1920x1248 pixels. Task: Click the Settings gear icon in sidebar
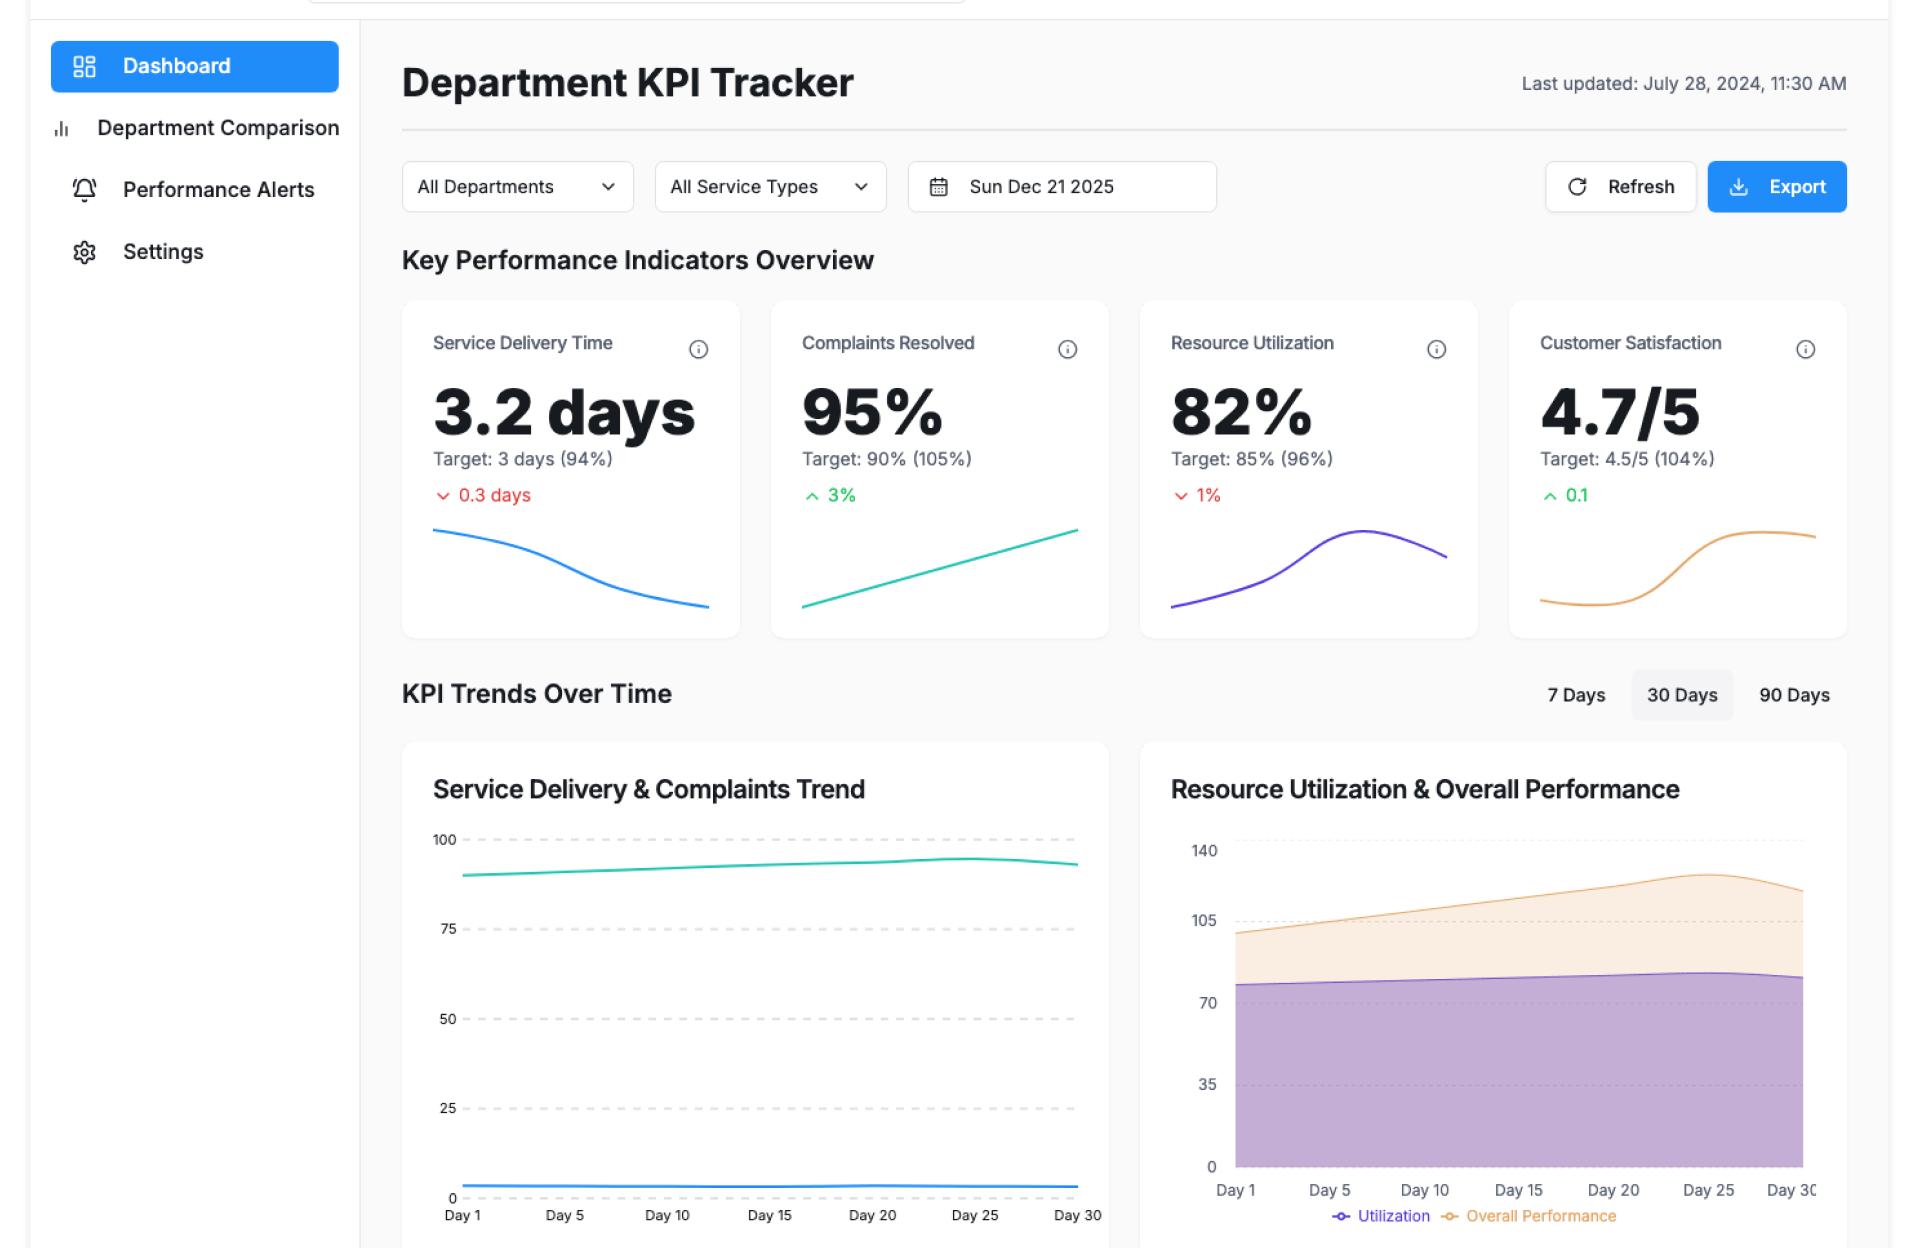84,252
